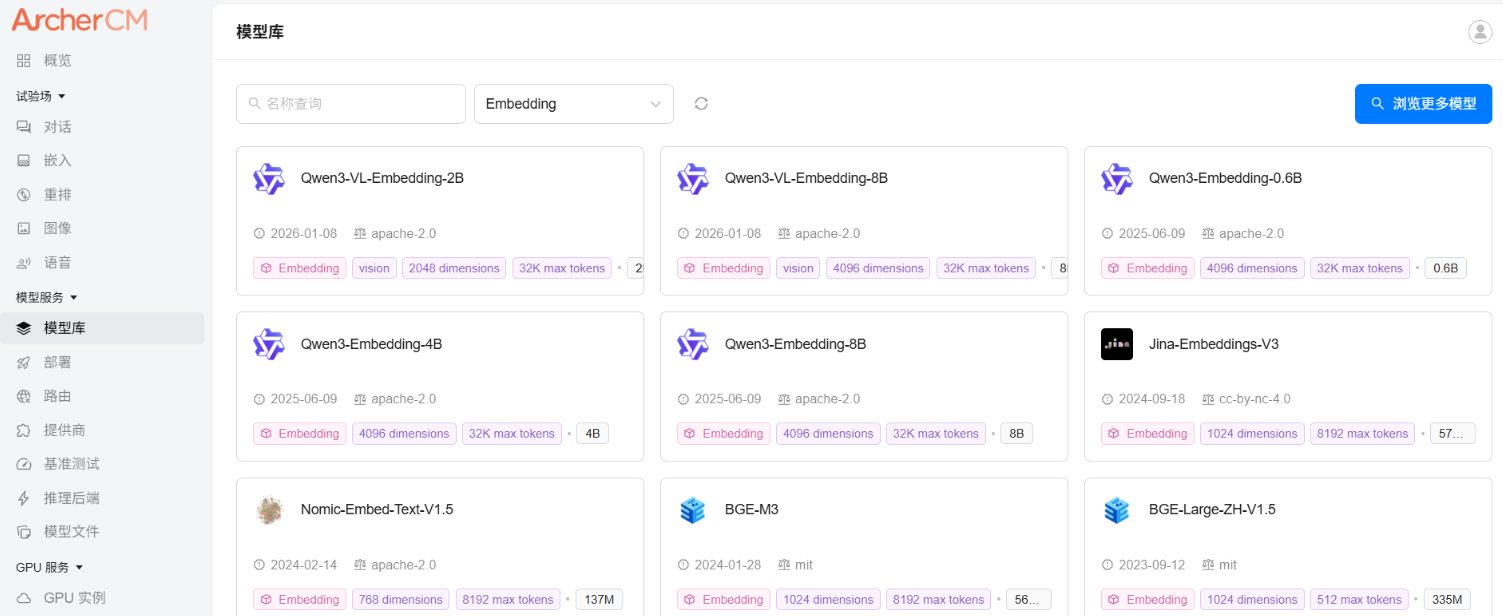The image size is (1503, 616).
Task: Open the Qwen3-Embedding-8B card
Action: (x=864, y=387)
